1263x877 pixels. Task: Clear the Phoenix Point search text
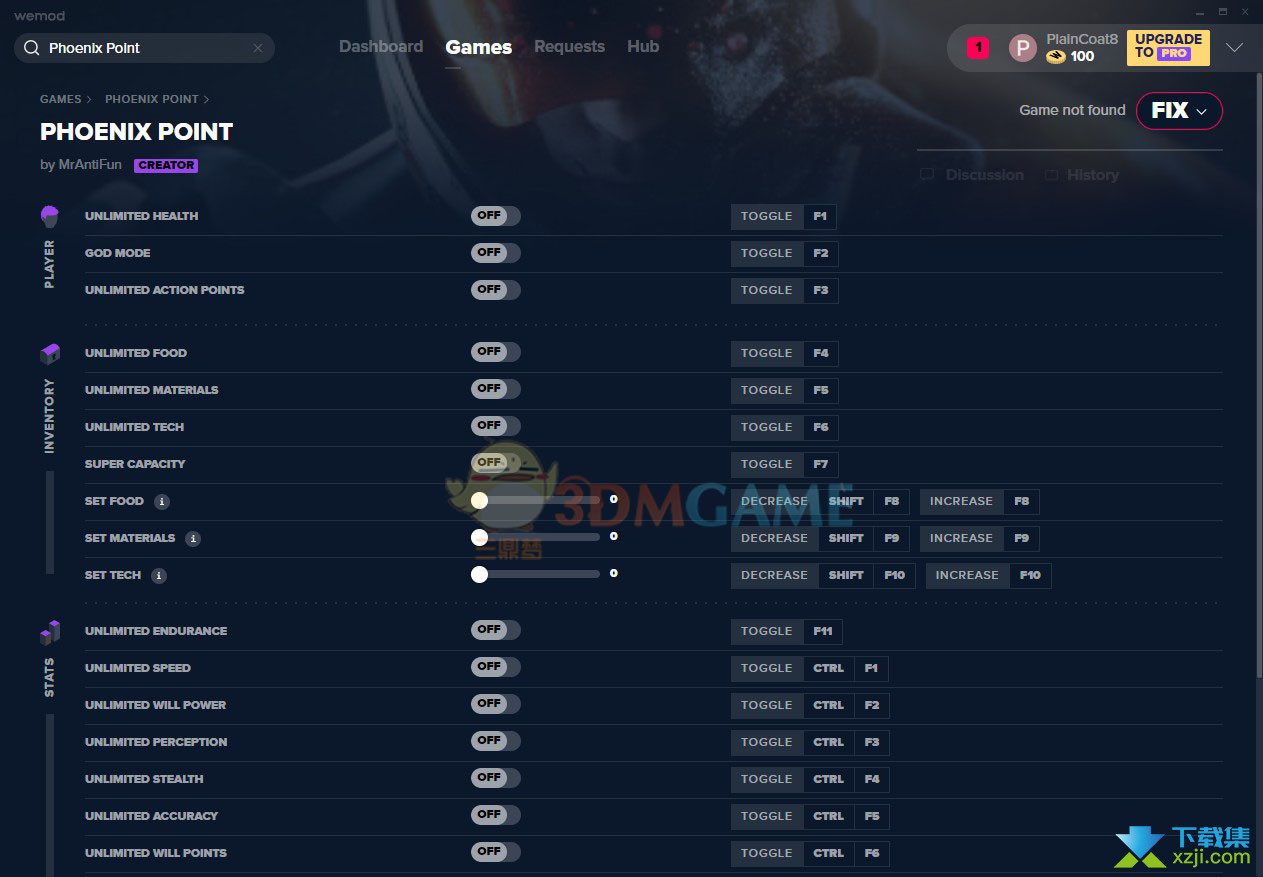[258, 48]
